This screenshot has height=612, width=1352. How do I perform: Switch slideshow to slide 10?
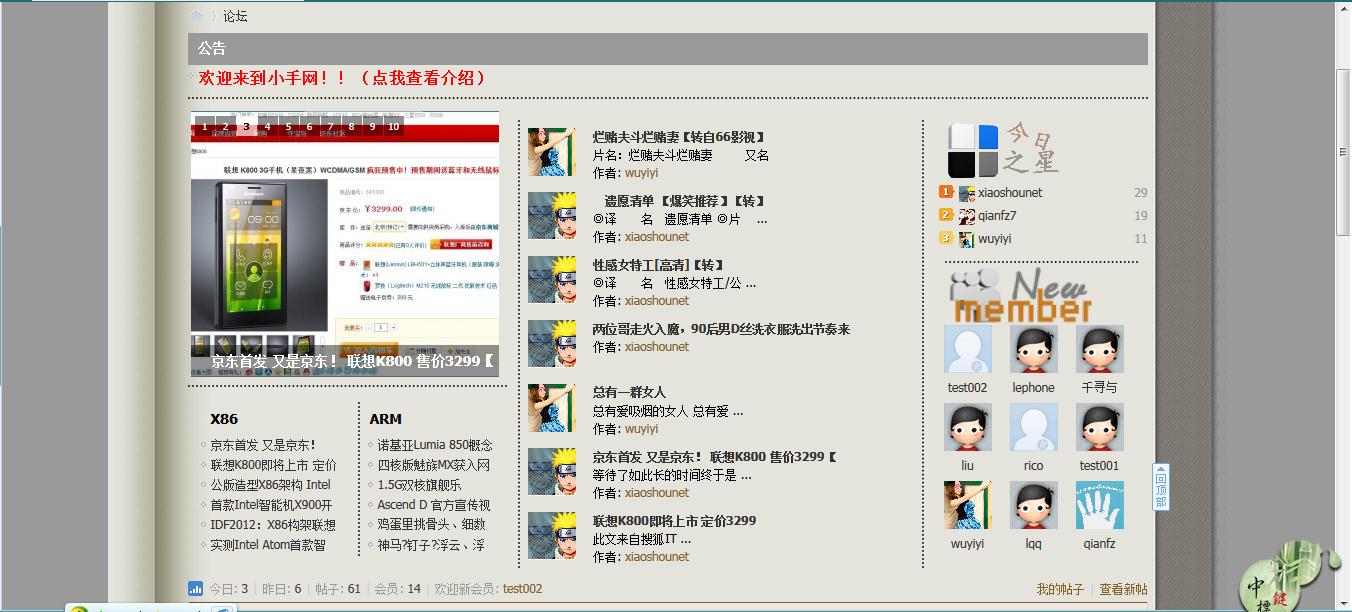click(x=394, y=127)
